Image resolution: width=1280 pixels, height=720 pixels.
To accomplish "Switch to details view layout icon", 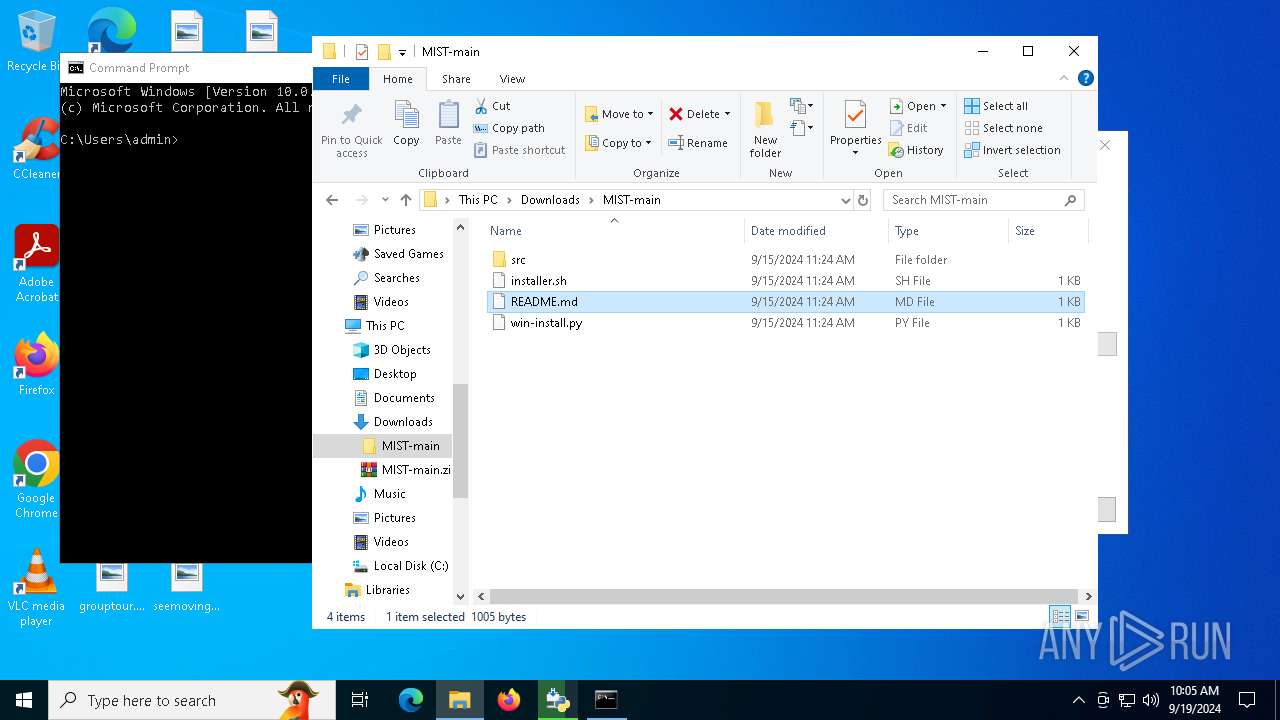I will click(x=1060, y=616).
